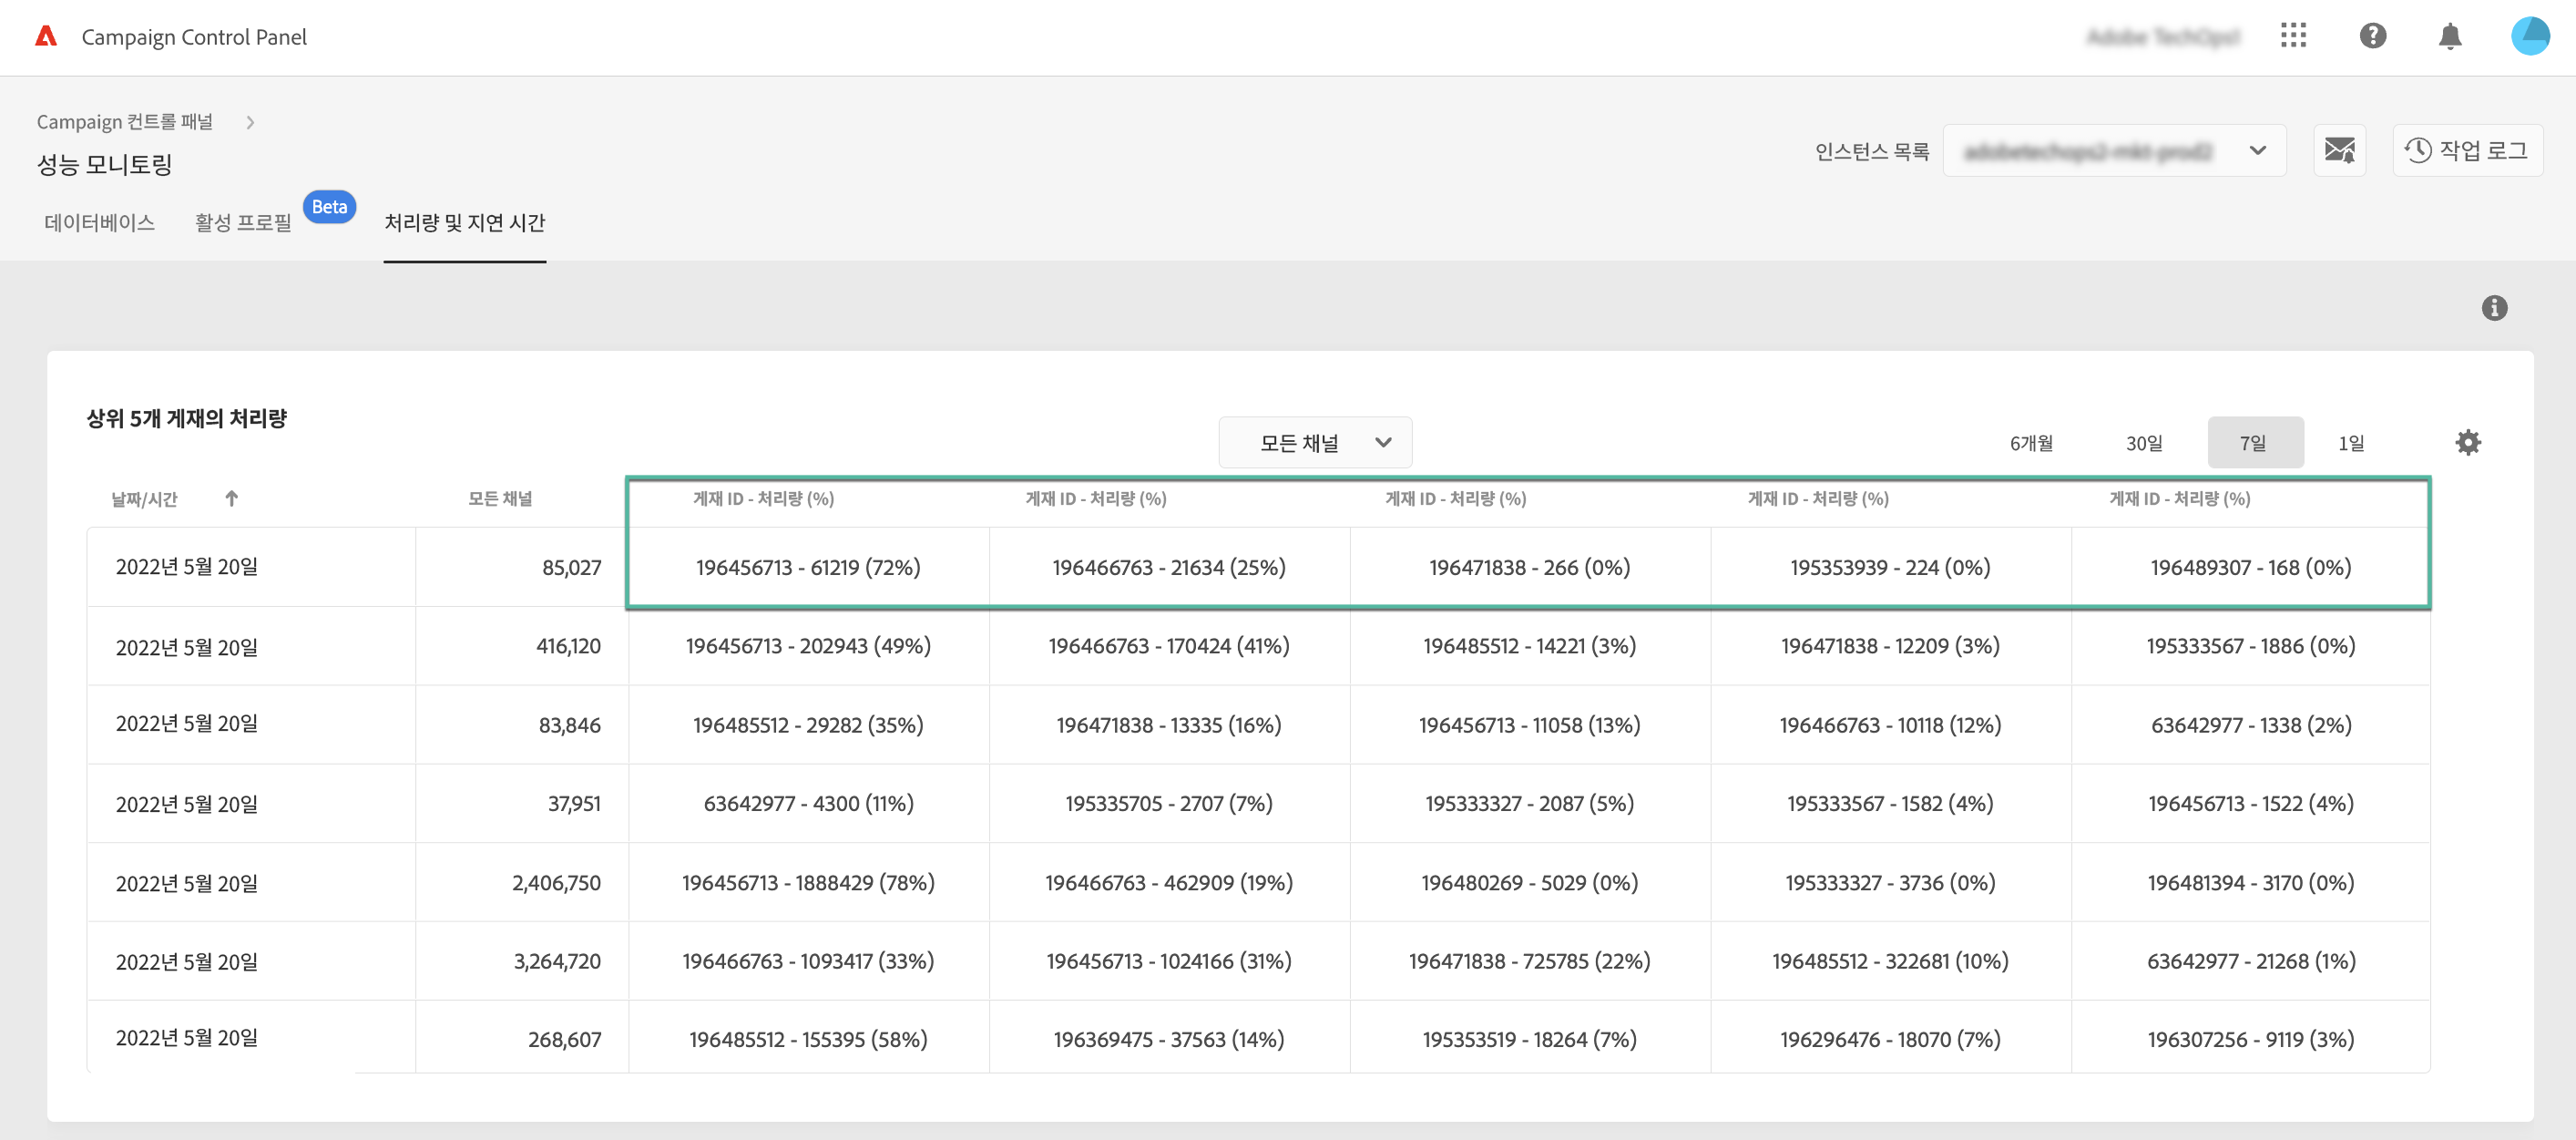Screen dimensions: 2576x1140
Task: Select the 30일 time range
Action: 2143,443
